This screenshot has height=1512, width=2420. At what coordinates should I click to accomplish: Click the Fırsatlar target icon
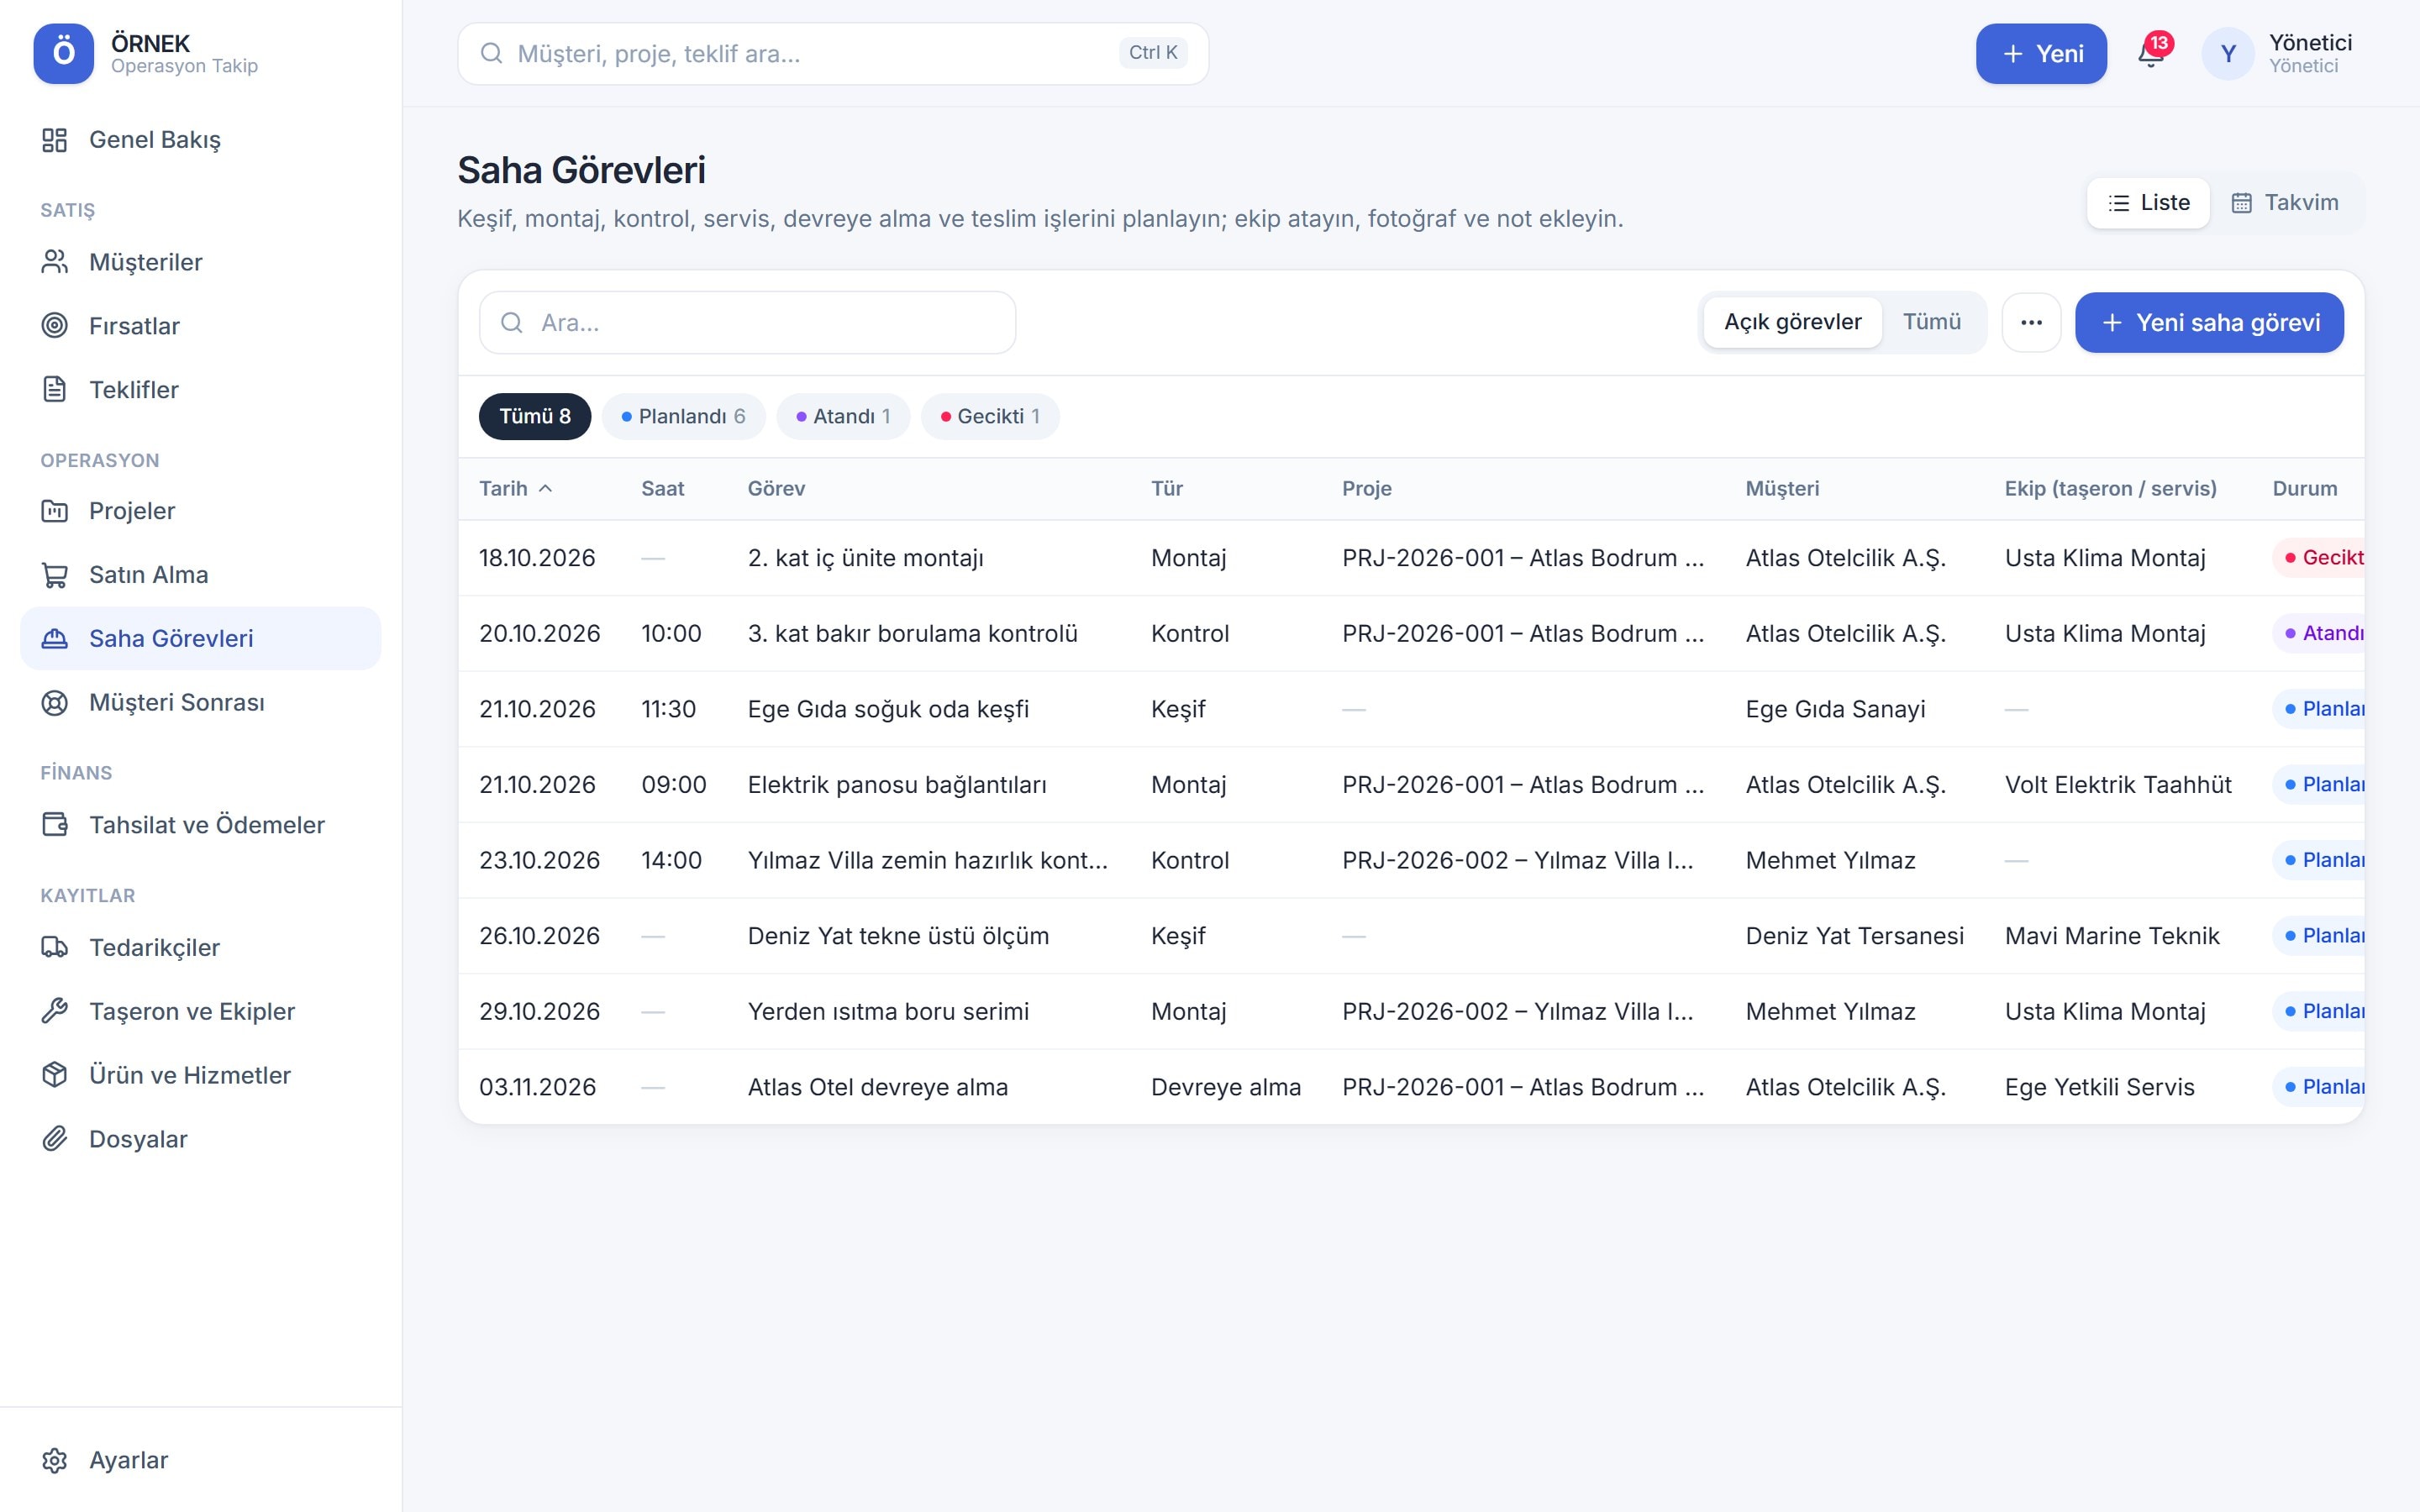click(55, 326)
